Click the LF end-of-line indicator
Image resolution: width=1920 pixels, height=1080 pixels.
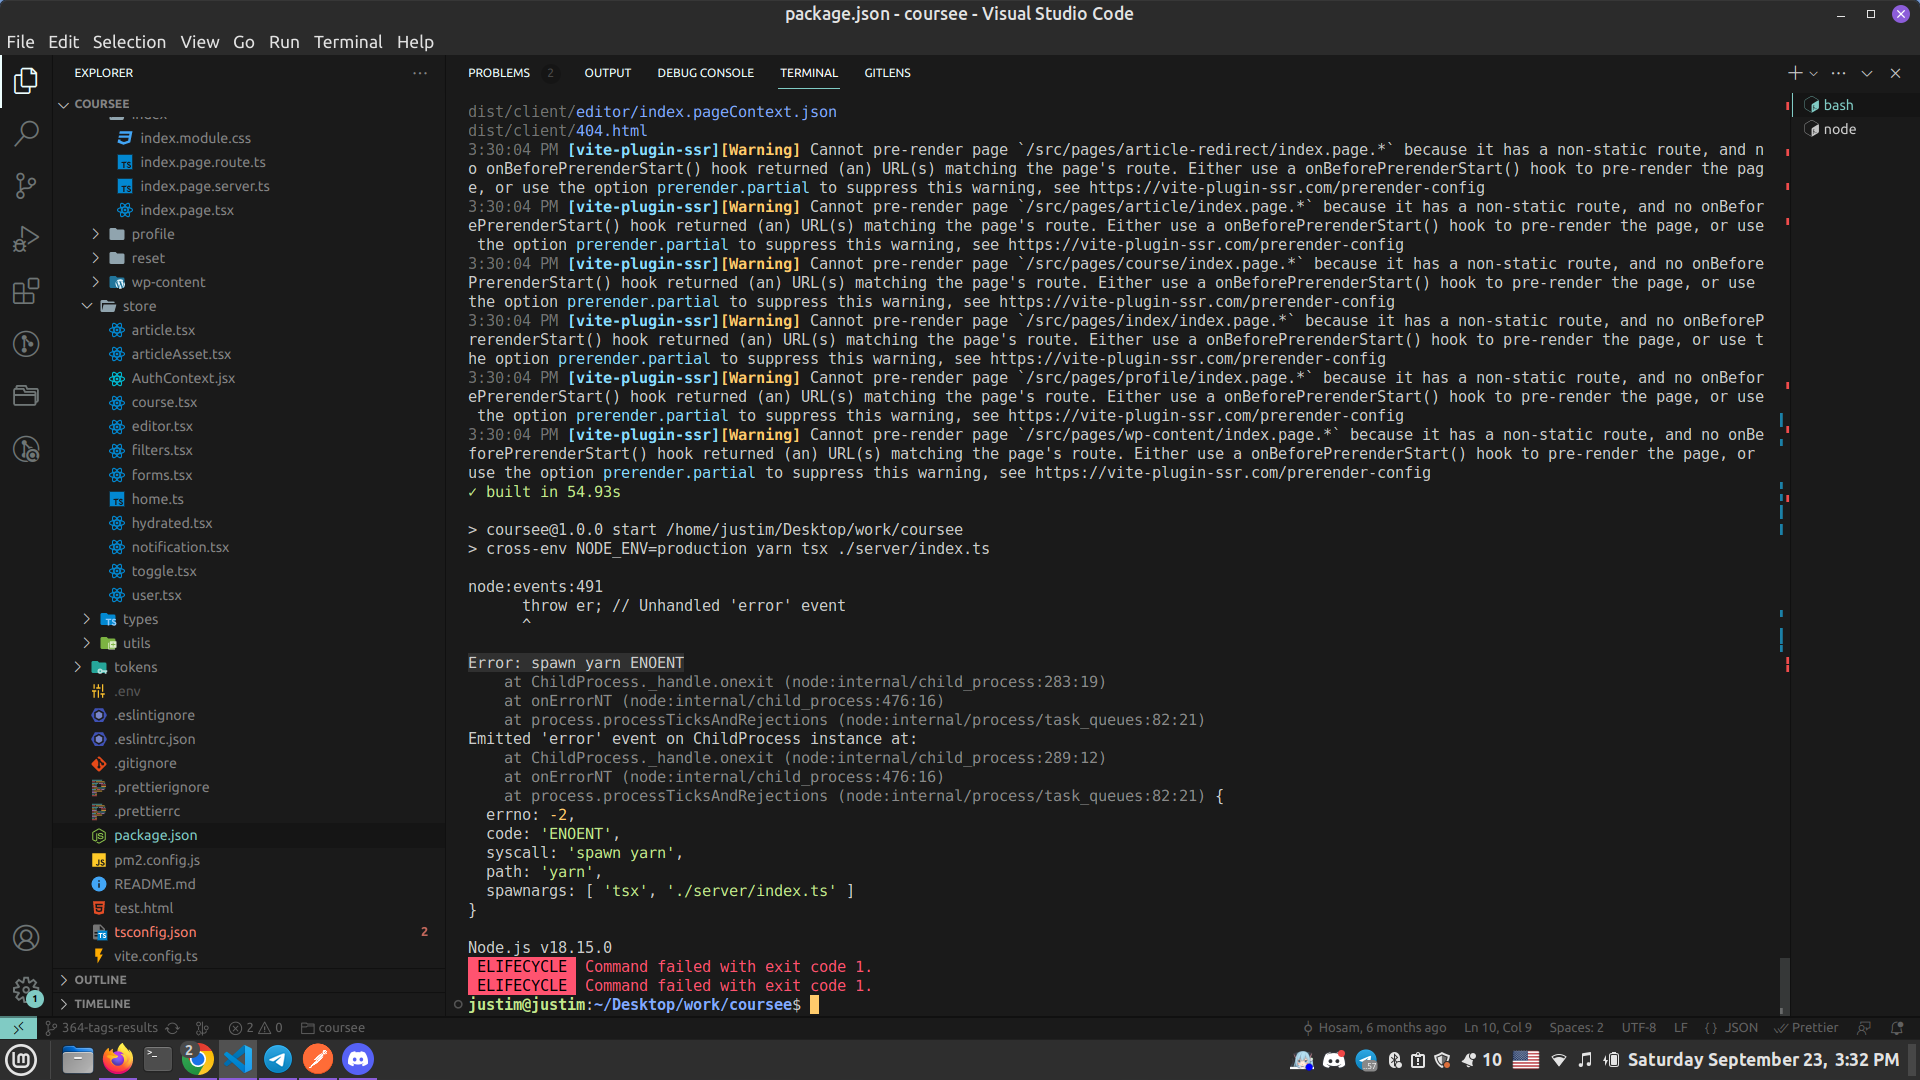click(1680, 1028)
